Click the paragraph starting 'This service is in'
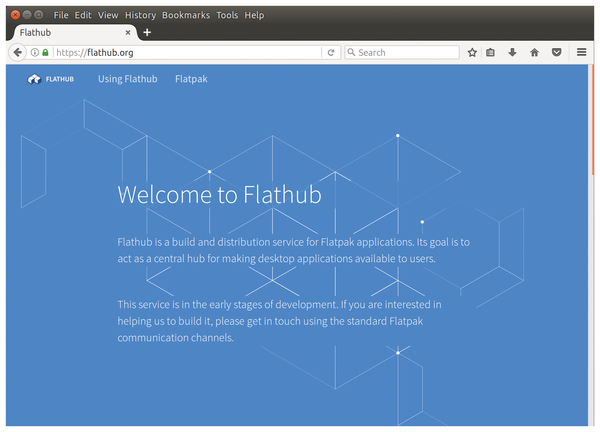Screen dimensions: 600x432 (279, 321)
